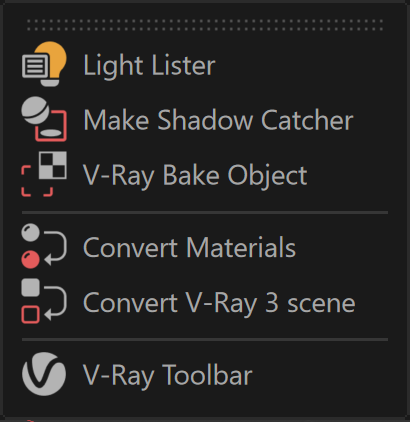Image resolution: width=410 pixels, height=422 pixels.
Task: Click the list sheet part of Light Lister icon
Action: [35, 67]
